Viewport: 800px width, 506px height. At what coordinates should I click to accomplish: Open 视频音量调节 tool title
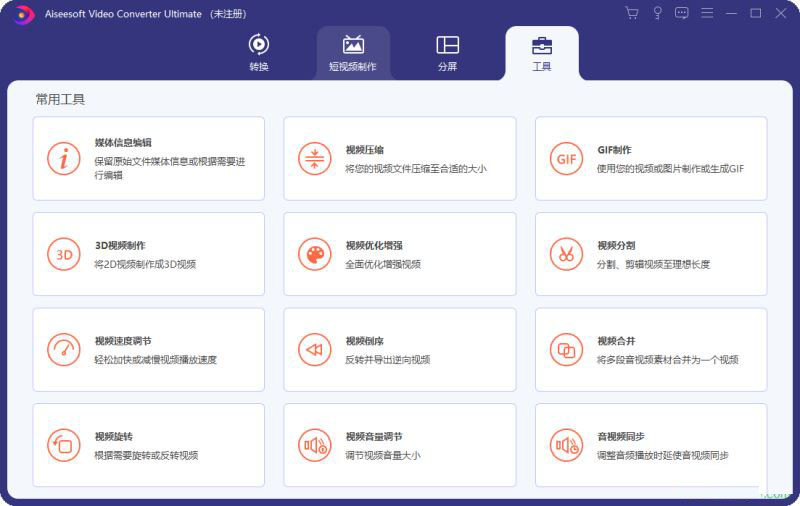point(374,436)
